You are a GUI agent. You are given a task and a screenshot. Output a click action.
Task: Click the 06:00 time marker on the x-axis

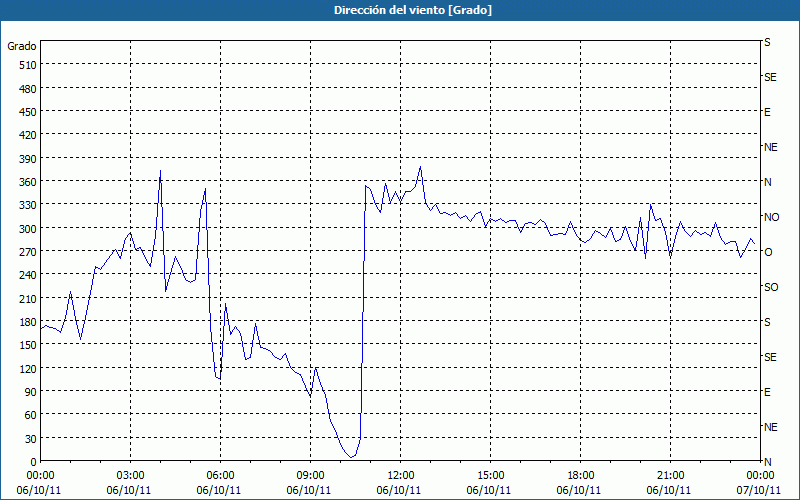click(220, 476)
